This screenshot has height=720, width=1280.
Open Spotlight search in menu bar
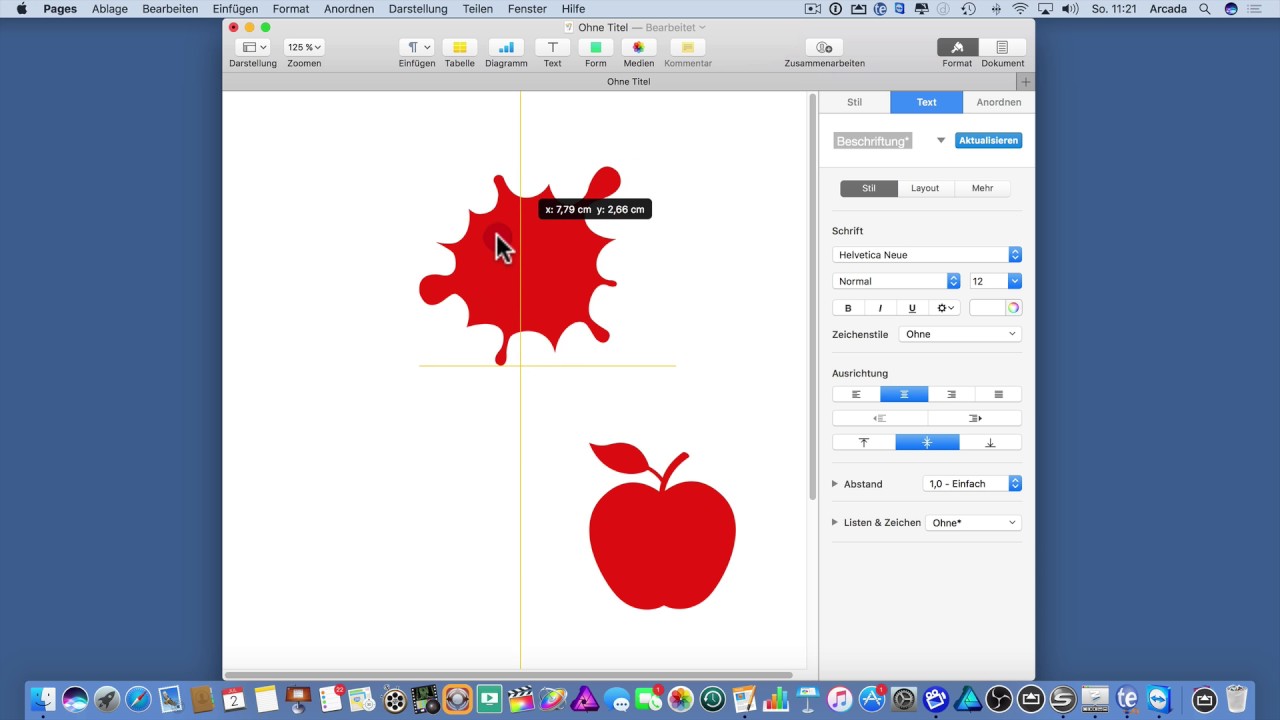tap(1204, 9)
